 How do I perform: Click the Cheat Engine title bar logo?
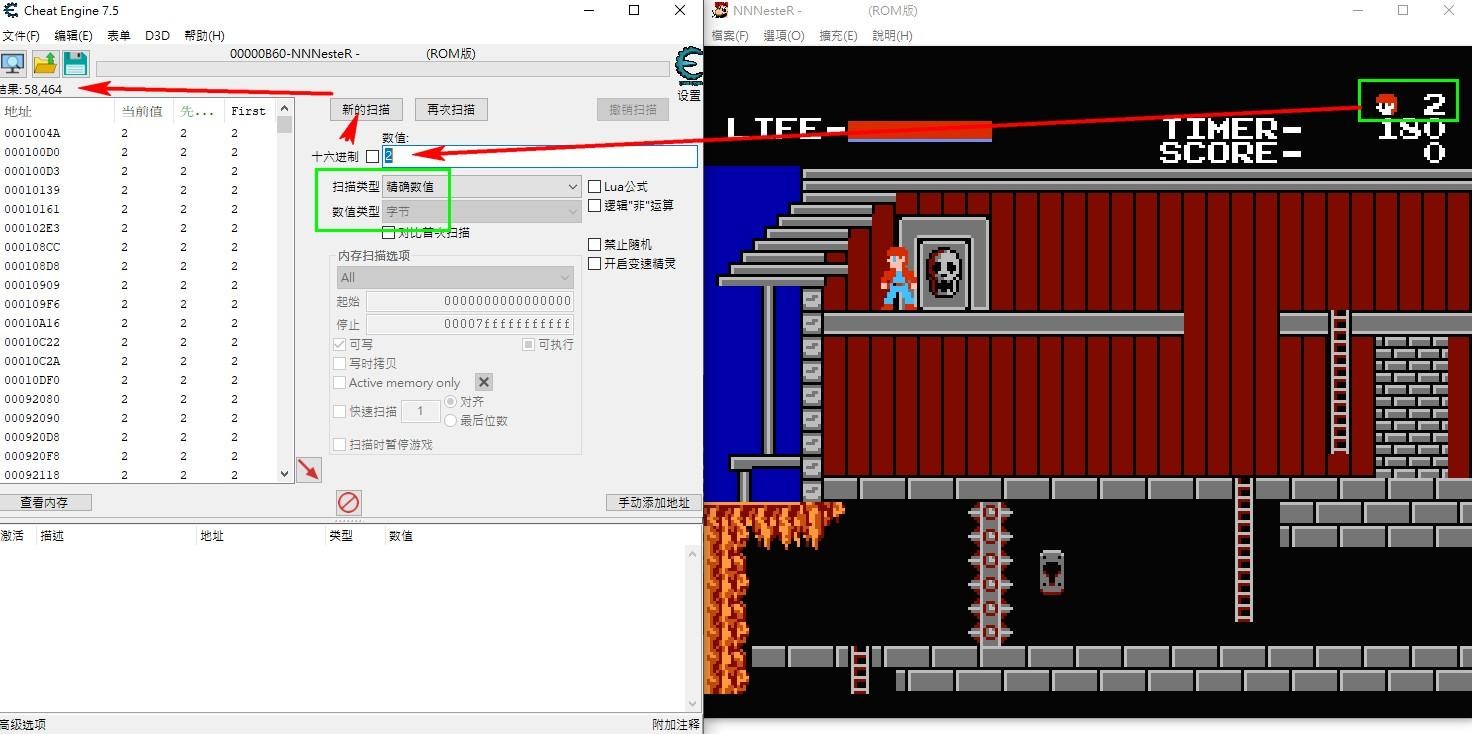[10, 11]
